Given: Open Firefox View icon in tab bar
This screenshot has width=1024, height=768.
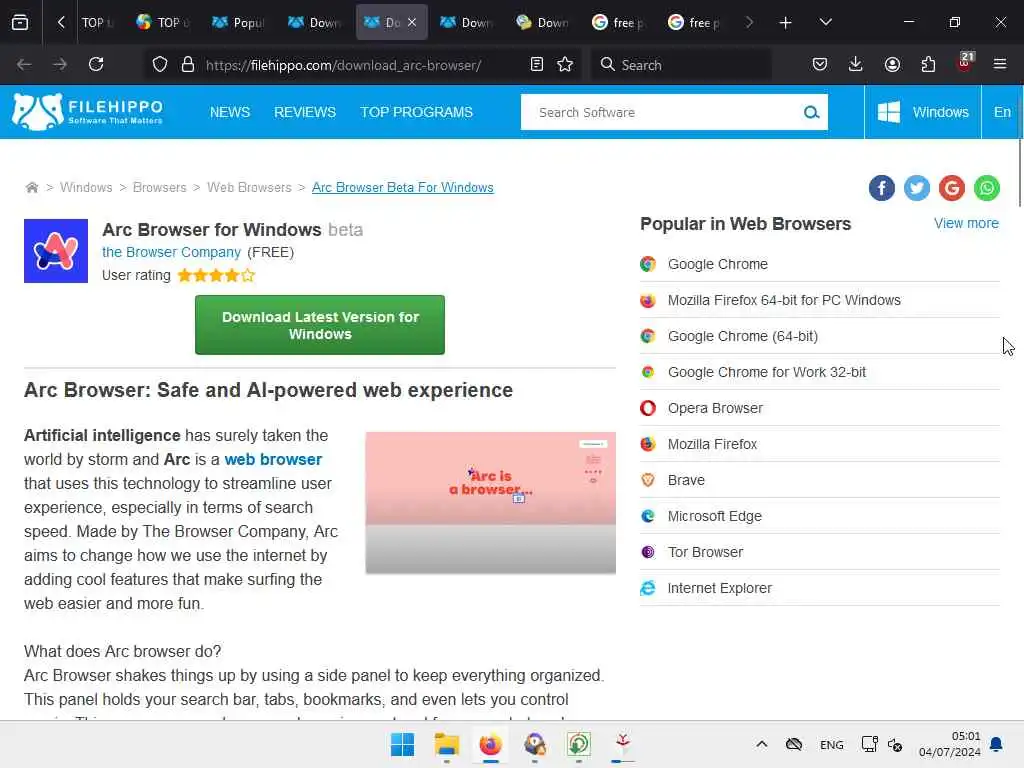Looking at the screenshot, I should tap(20, 22).
